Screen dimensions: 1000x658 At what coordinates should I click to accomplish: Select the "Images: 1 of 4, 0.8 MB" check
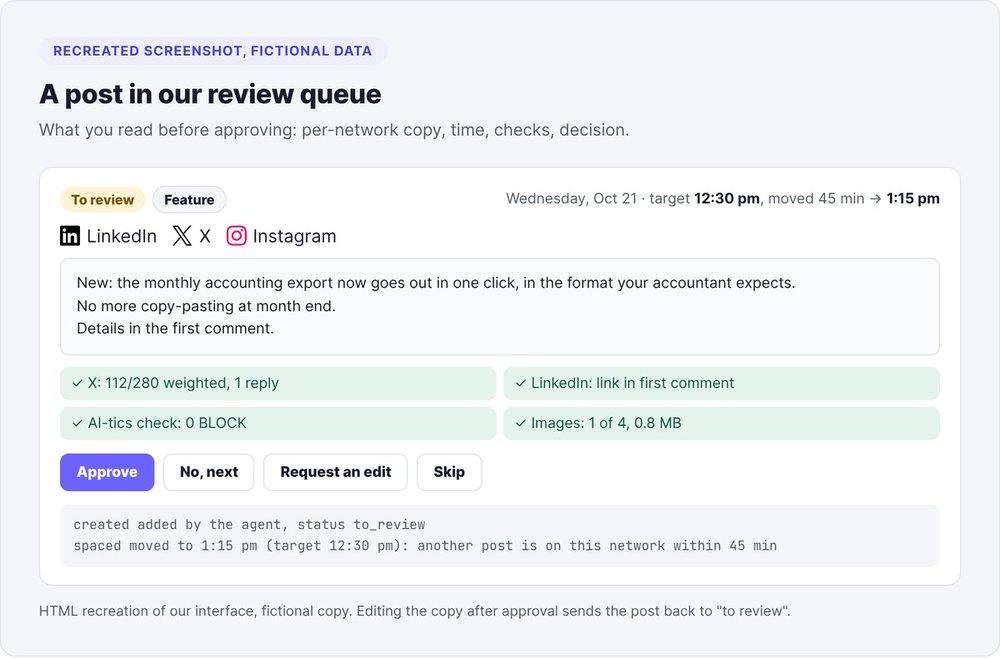(x=721, y=423)
